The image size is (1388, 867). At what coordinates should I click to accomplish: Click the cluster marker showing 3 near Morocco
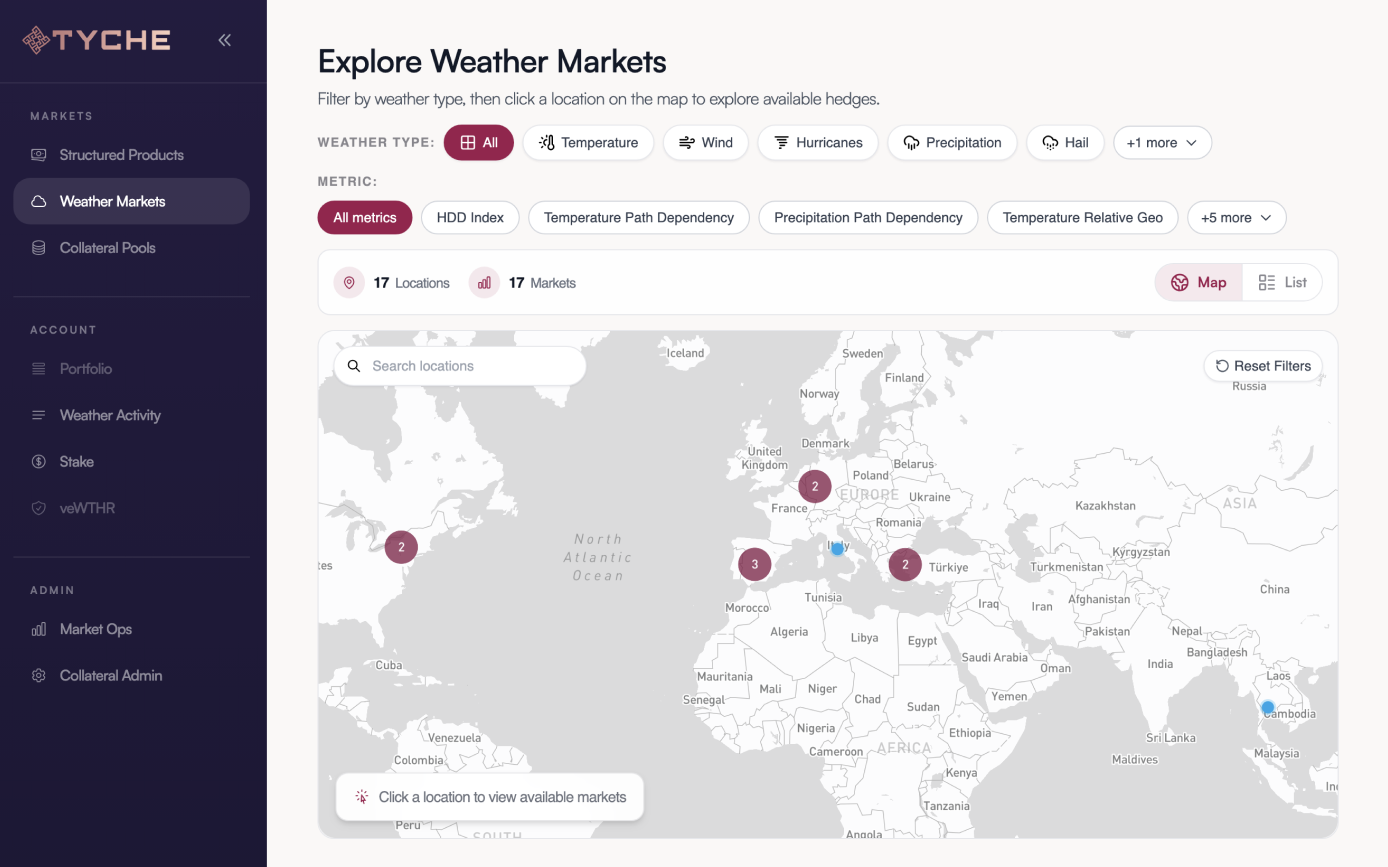[x=755, y=564]
